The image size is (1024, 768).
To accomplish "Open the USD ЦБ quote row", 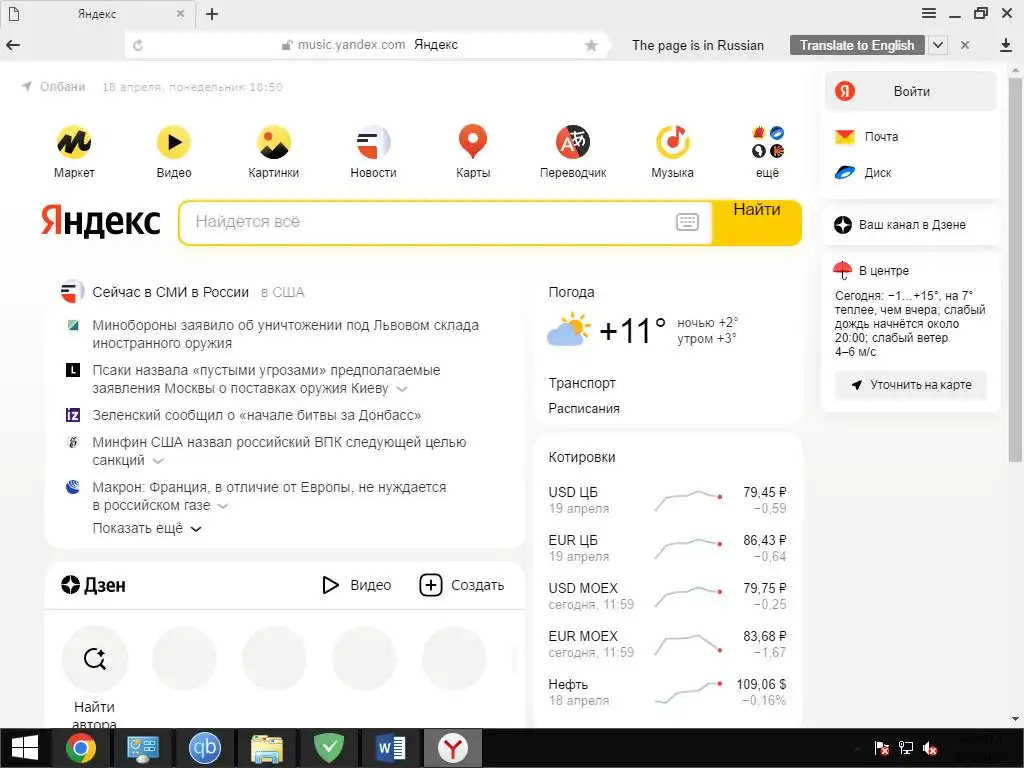I will (x=667, y=500).
